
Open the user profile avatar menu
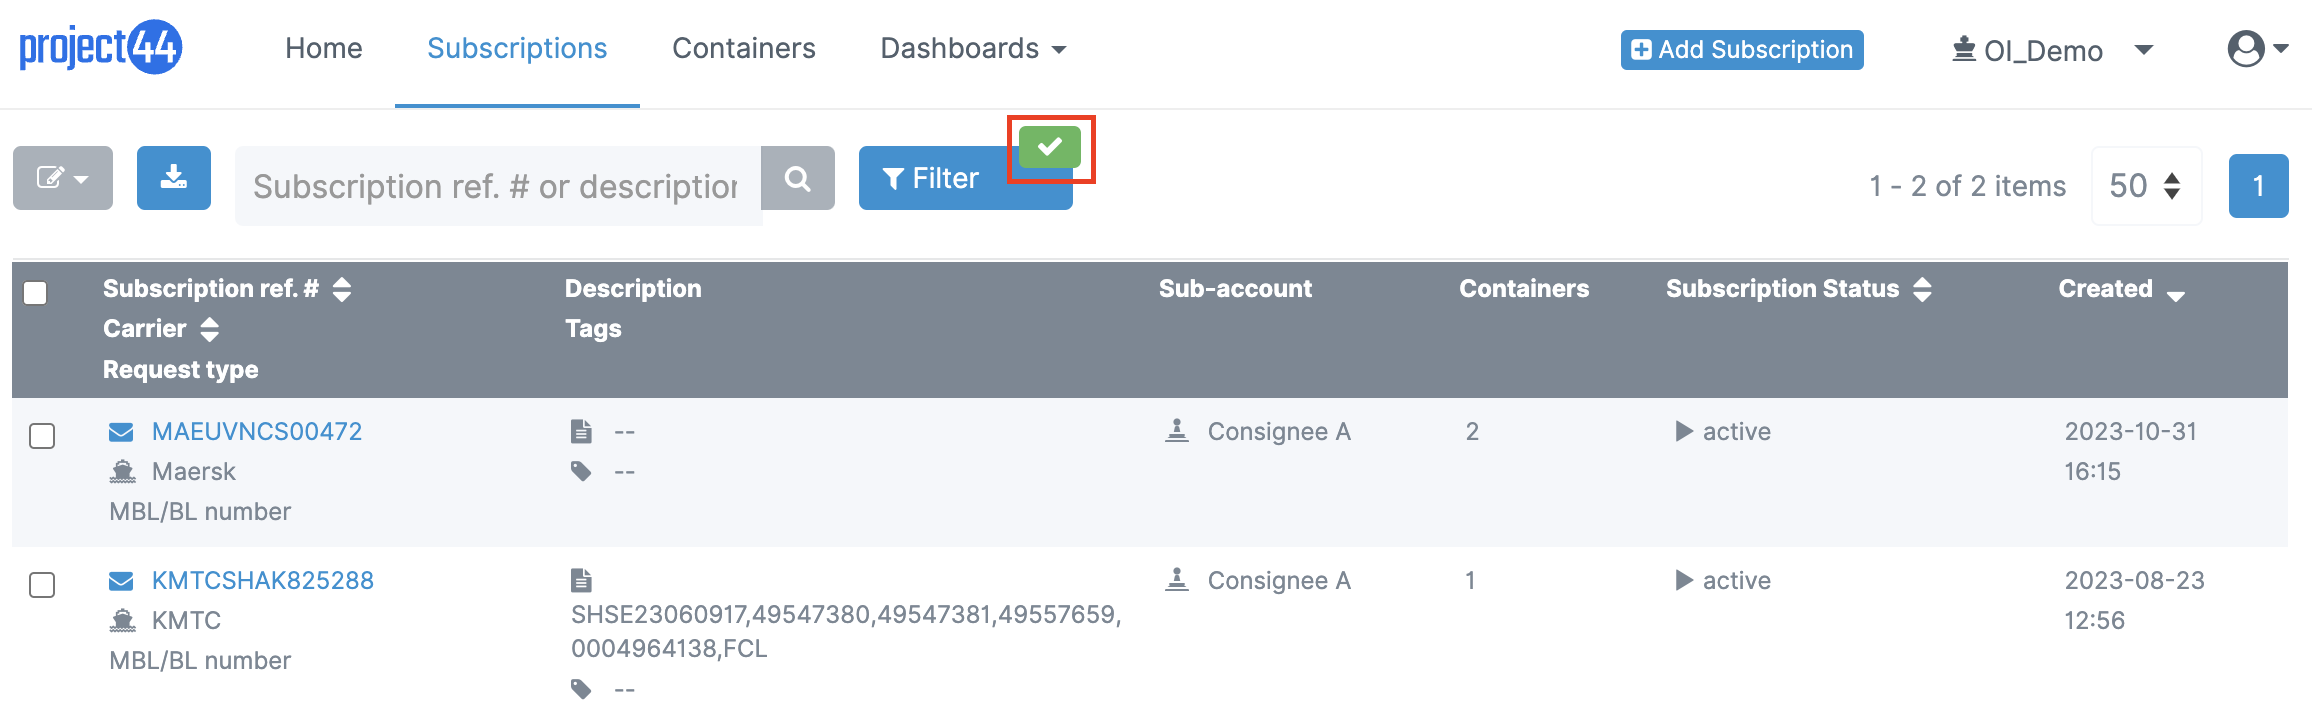(x=2257, y=48)
